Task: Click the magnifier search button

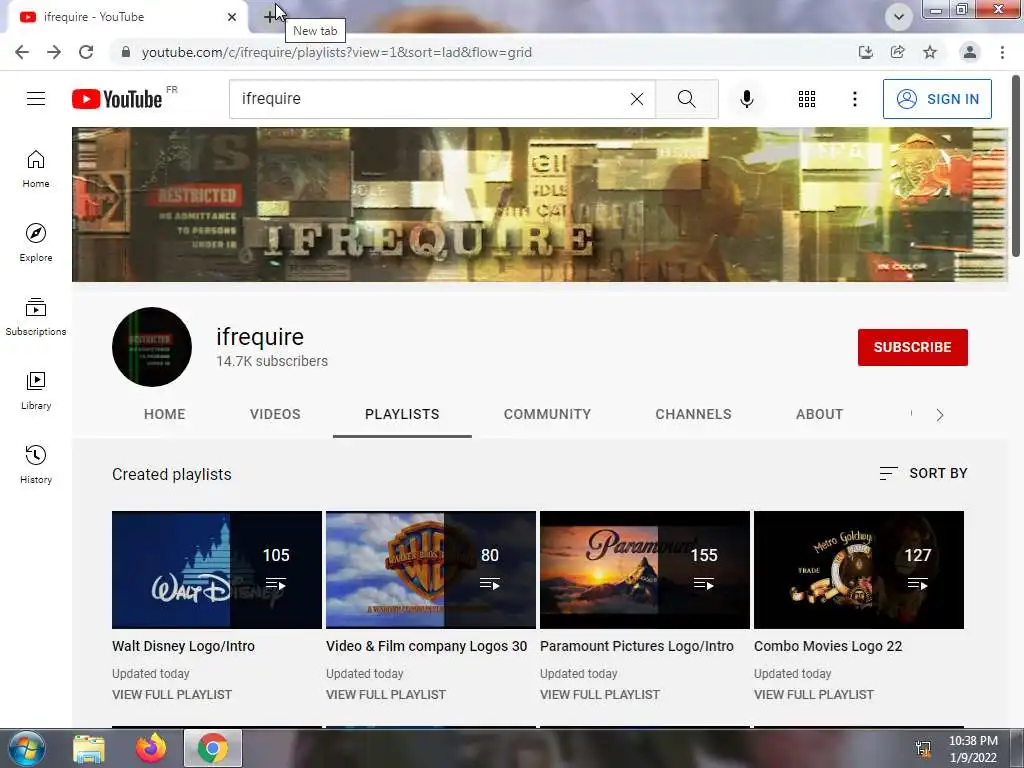Action: (686, 99)
